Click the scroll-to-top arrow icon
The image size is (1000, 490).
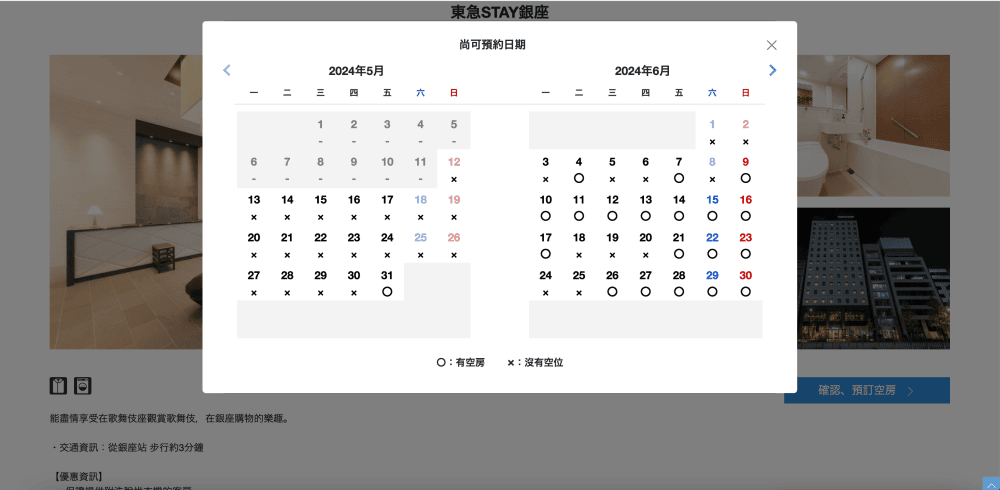click(x=991, y=484)
